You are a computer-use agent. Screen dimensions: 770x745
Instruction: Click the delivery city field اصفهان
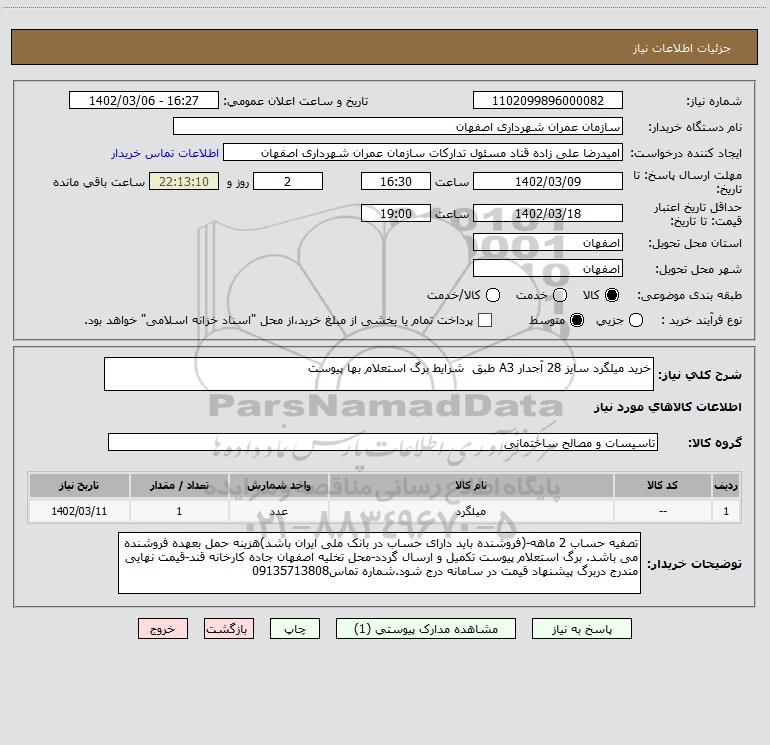548,269
